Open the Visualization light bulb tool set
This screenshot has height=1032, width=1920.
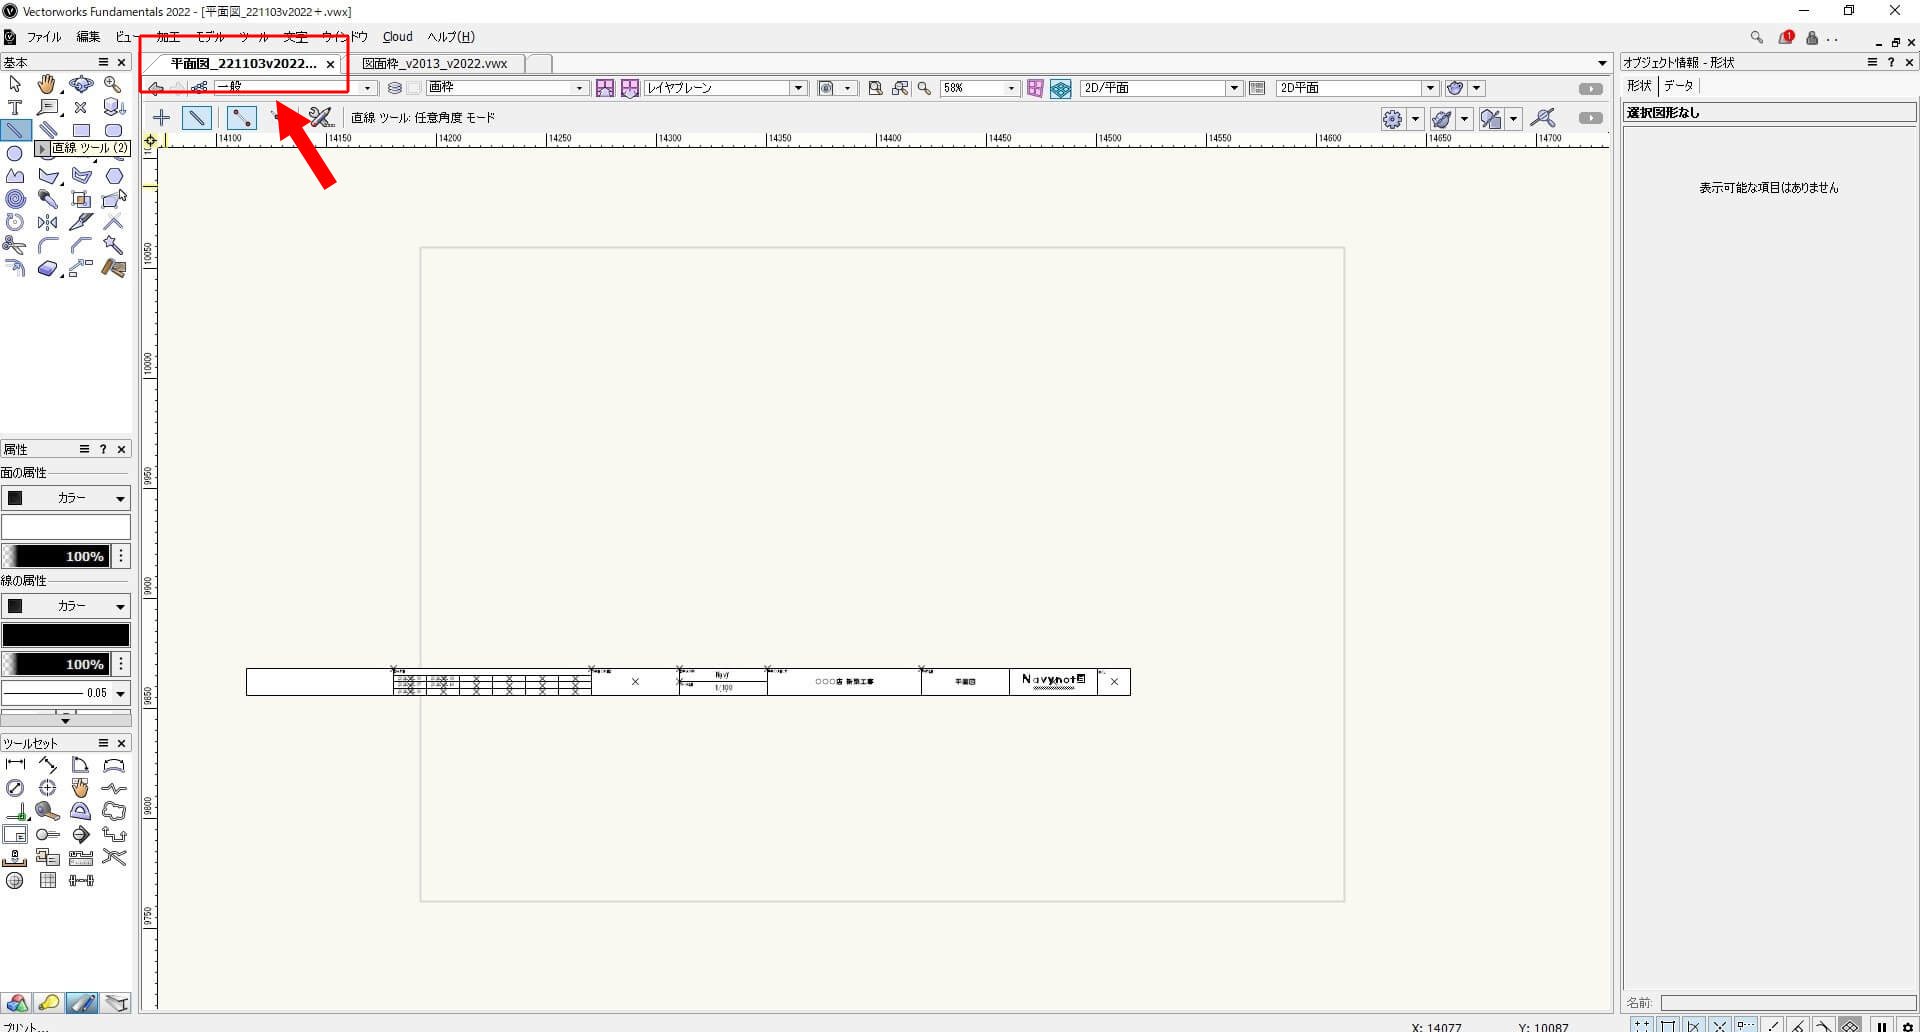pyautogui.click(x=49, y=1003)
